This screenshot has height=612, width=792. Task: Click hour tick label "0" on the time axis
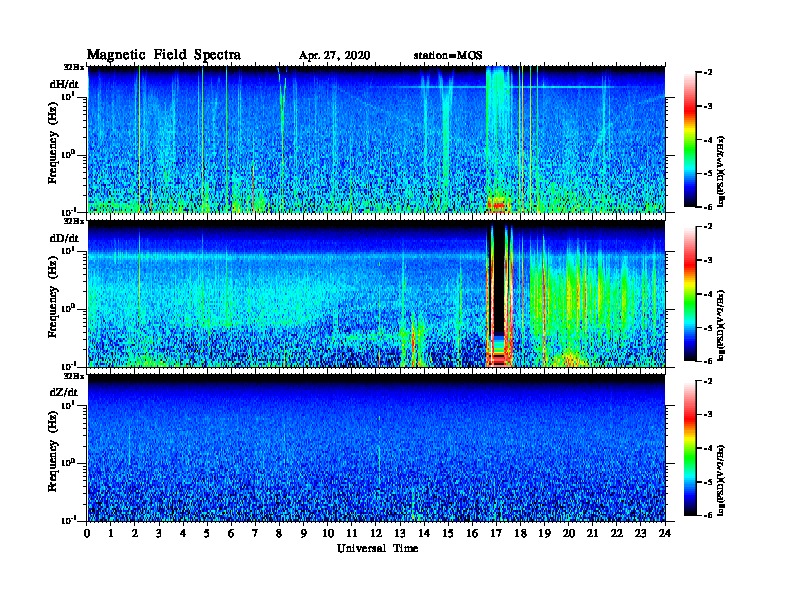(87, 533)
